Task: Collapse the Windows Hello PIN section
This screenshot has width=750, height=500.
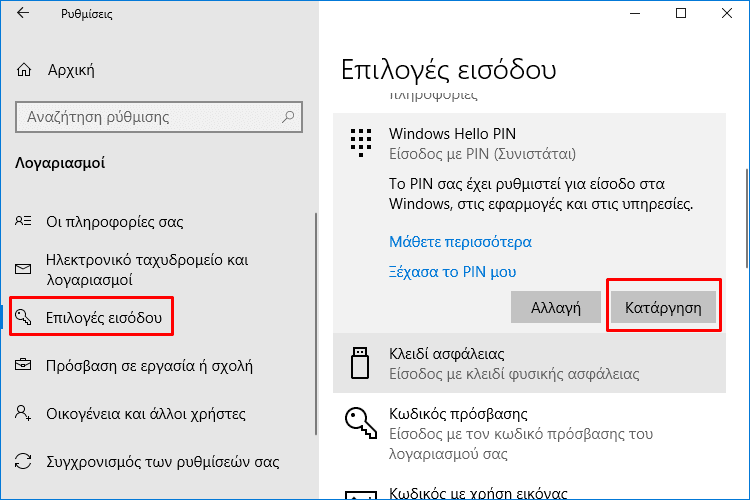Action: click(529, 144)
